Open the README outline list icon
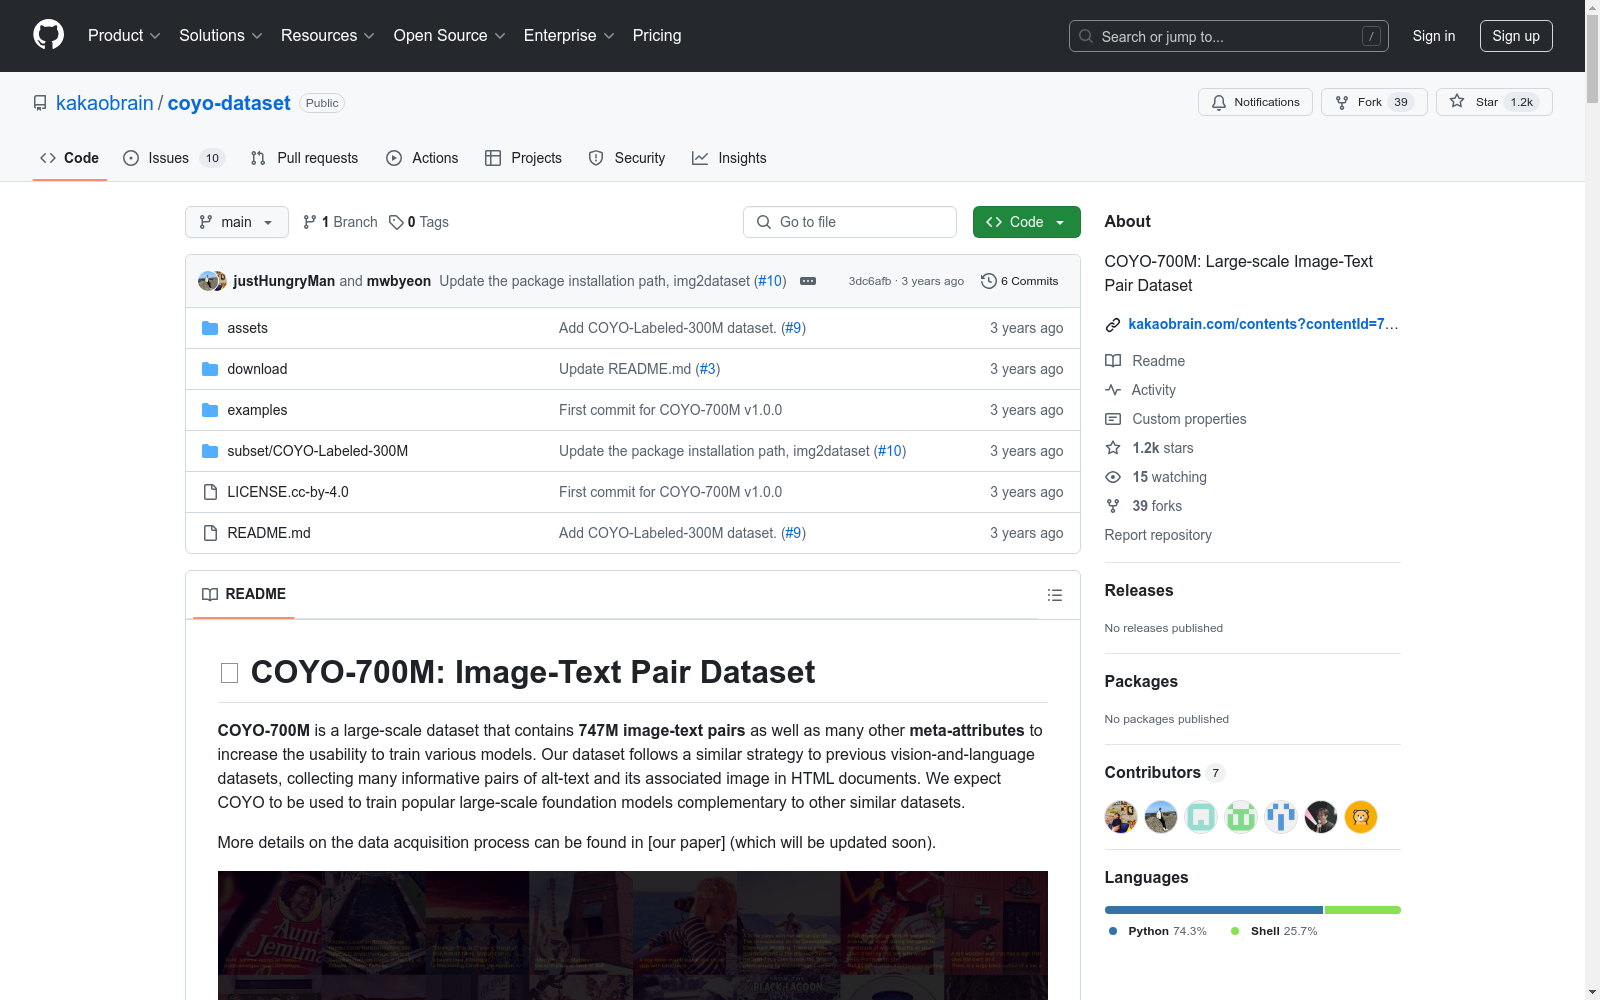 pyautogui.click(x=1054, y=595)
